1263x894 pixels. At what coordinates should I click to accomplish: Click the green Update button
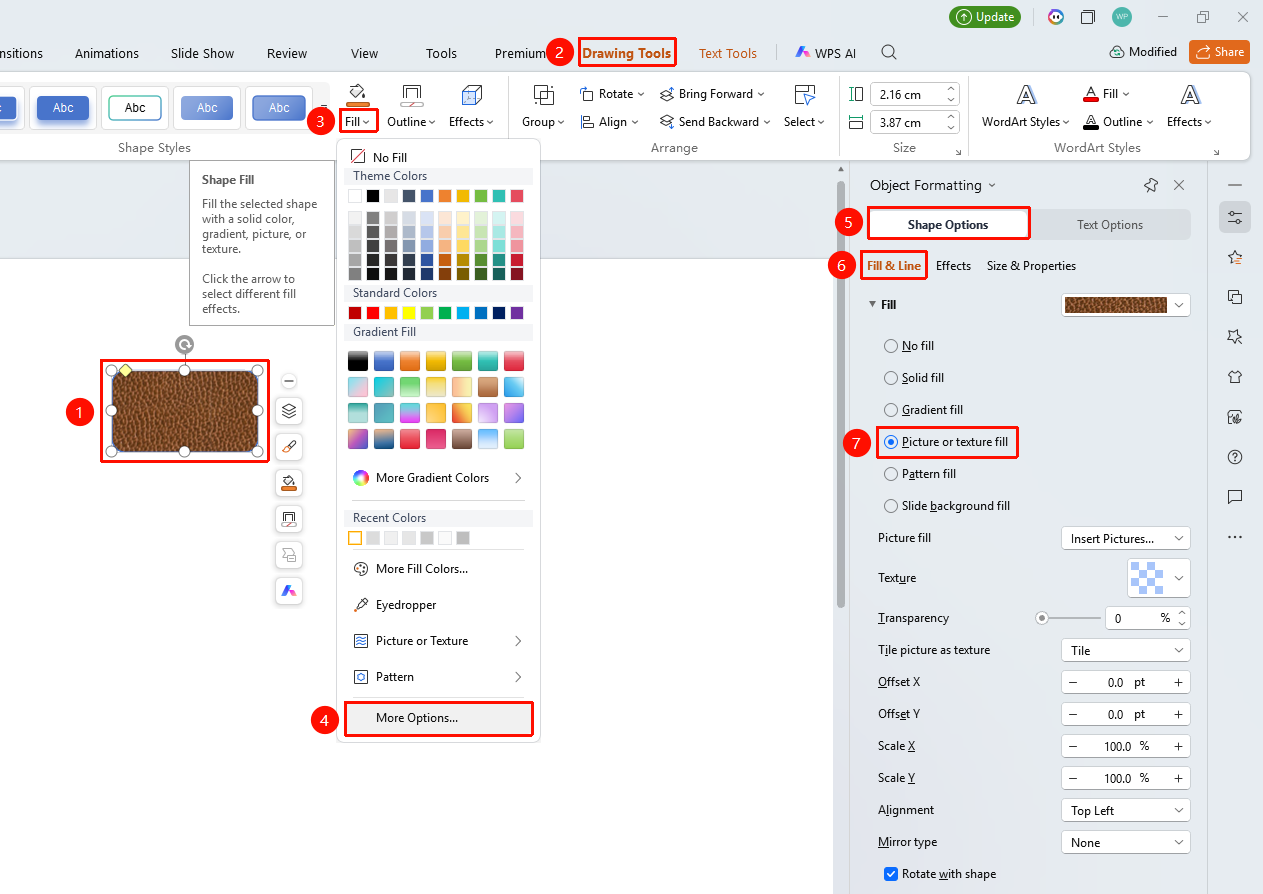[x=984, y=17]
